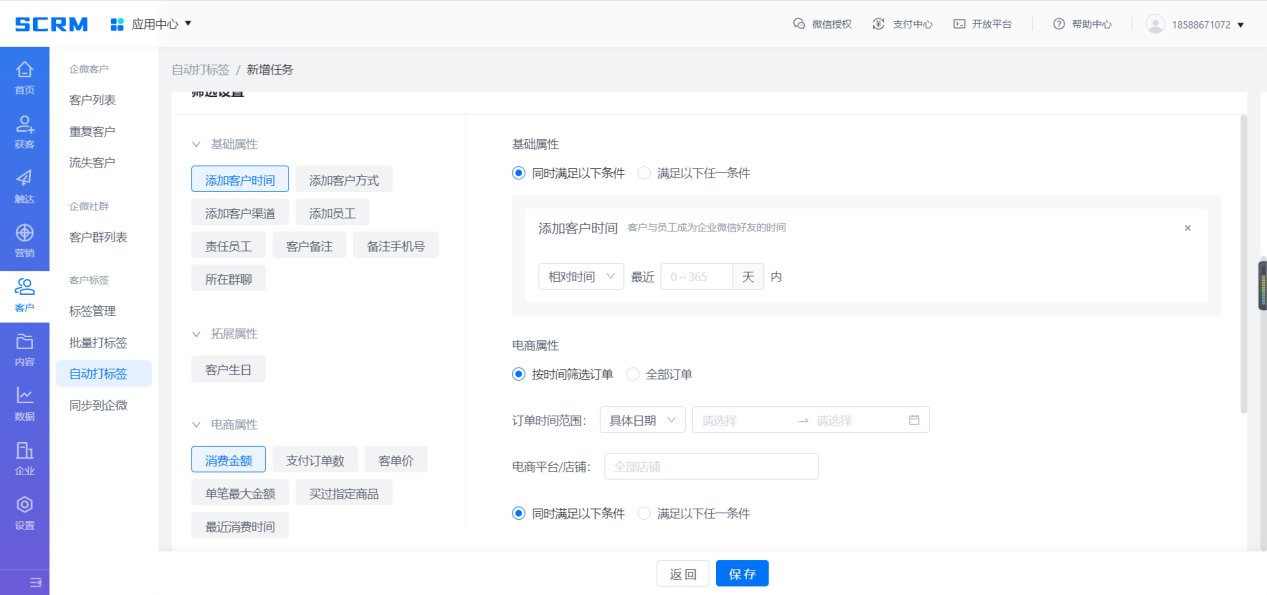Open the 触达 paper plane icon

click(24, 186)
